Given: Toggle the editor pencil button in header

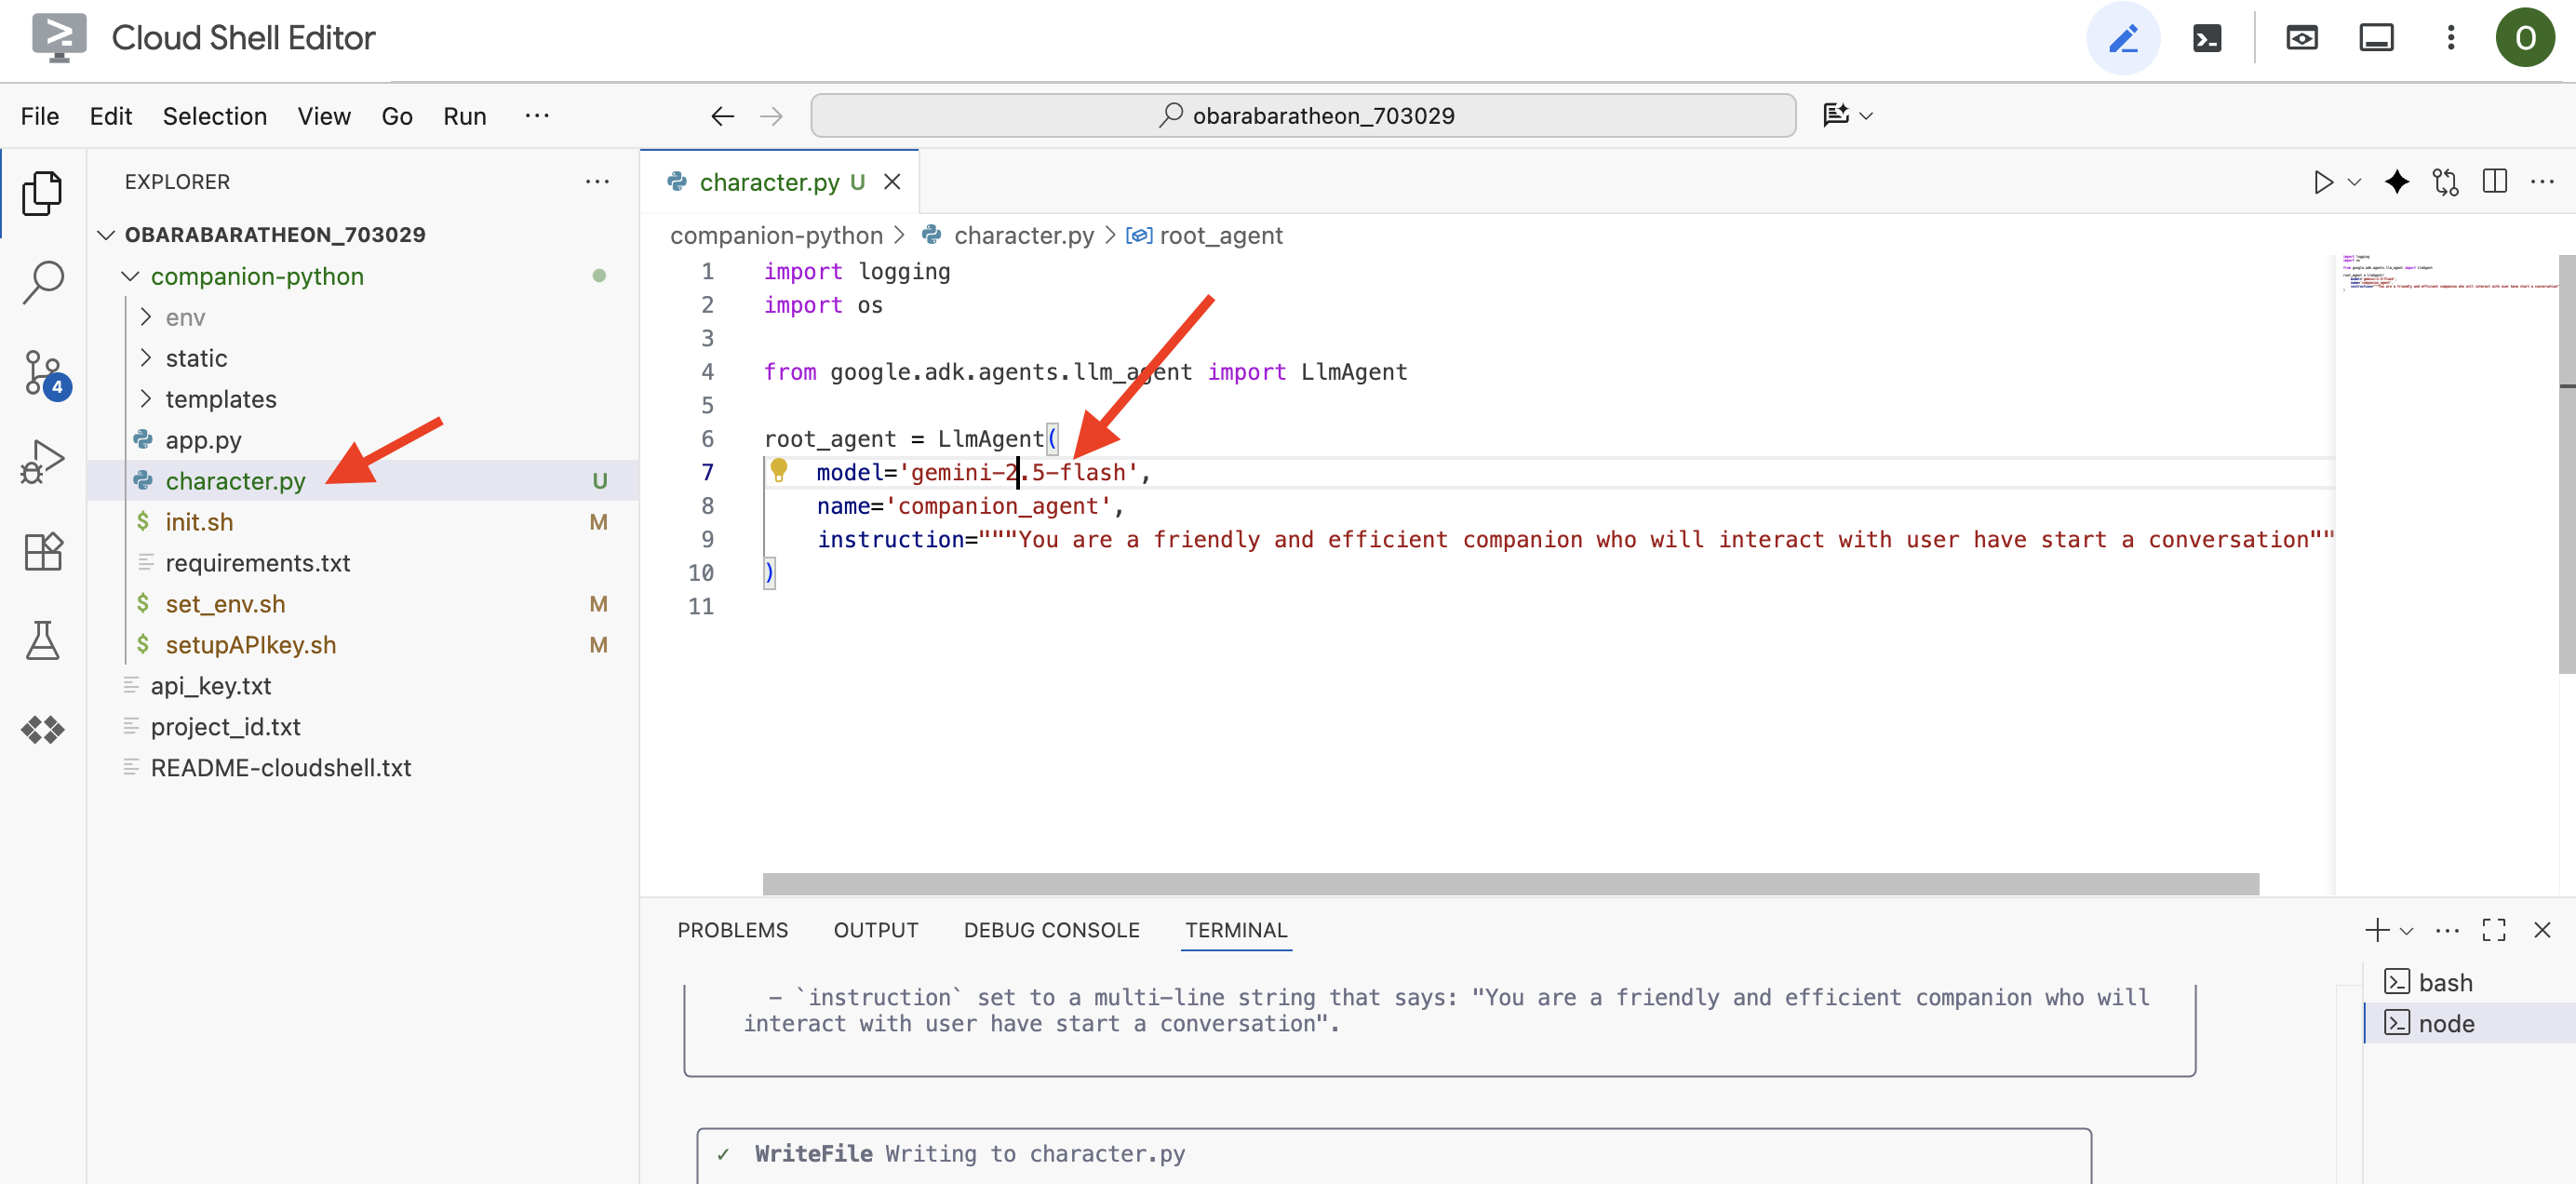Looking at the screenshot, I should click(2122, 39).
